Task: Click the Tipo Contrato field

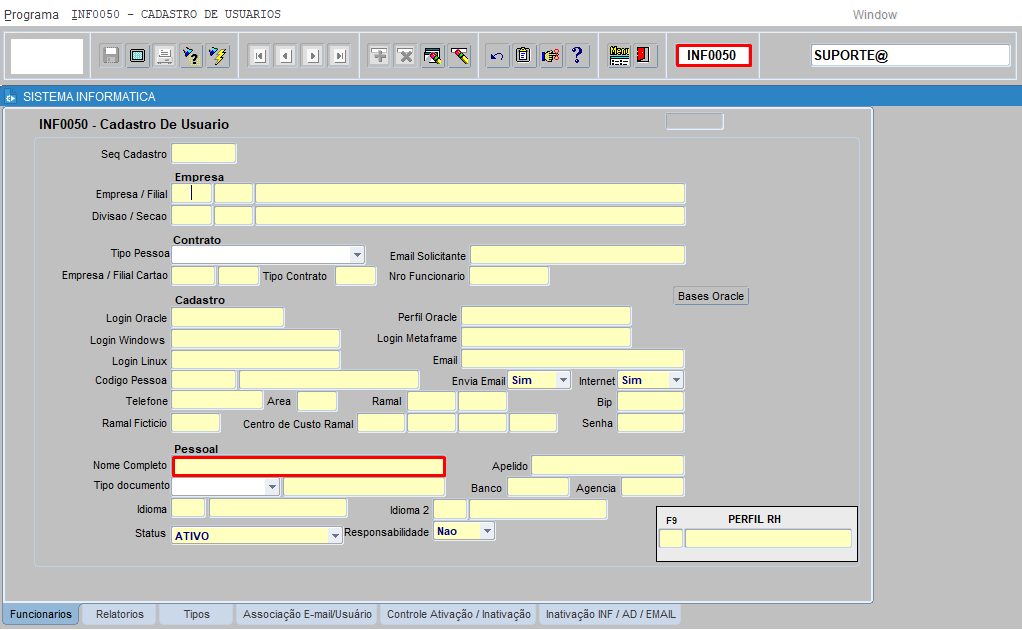Action: tap(355, 276)
